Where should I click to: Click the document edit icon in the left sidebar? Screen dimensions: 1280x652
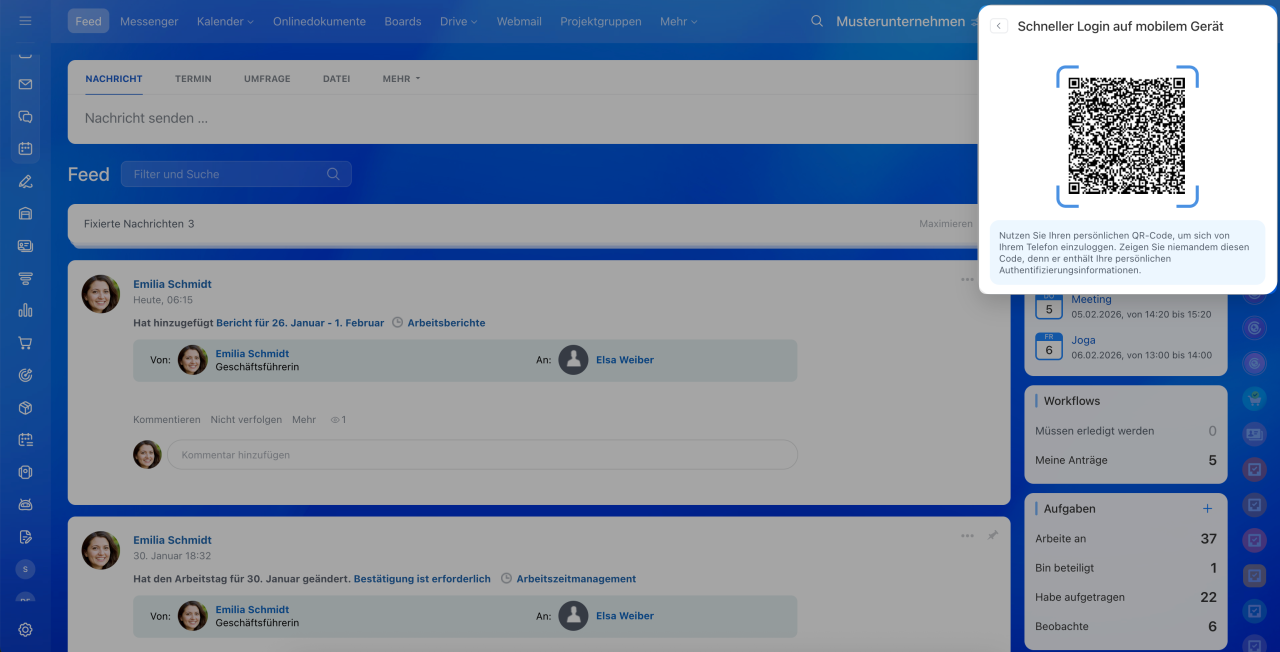tap(25, 537)
